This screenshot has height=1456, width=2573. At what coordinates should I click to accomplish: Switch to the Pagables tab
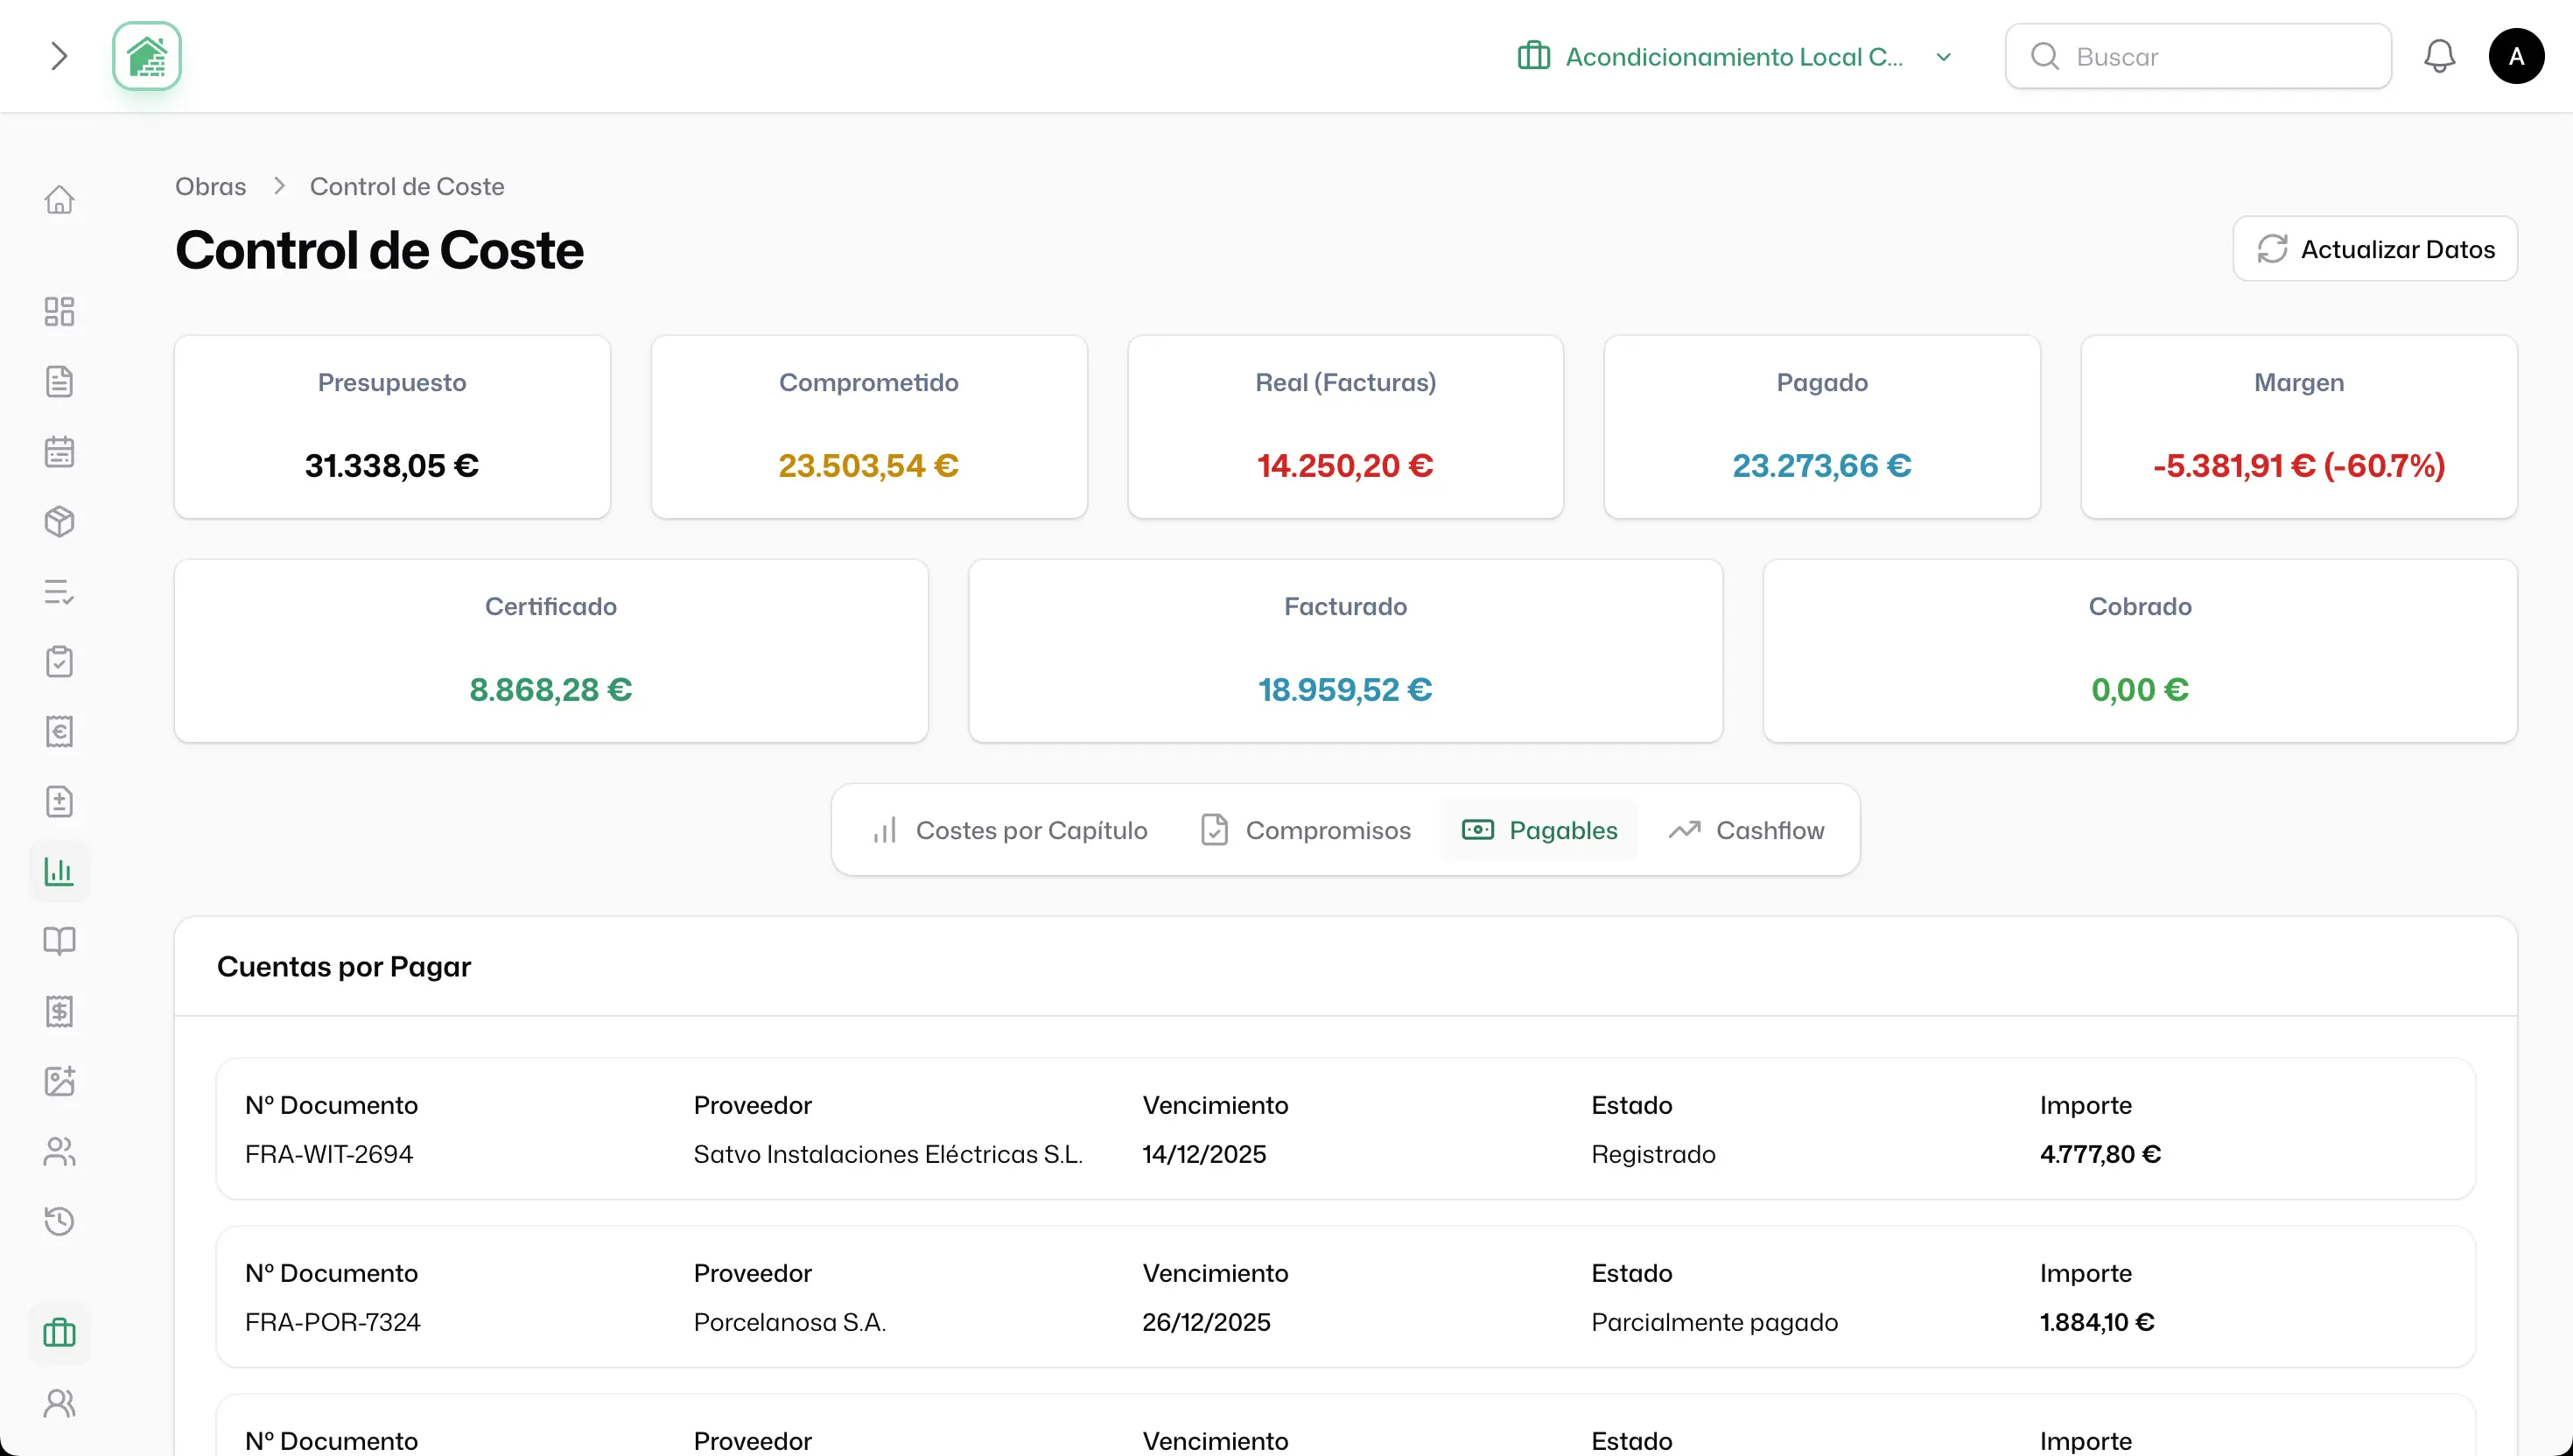pos(1539,829)
